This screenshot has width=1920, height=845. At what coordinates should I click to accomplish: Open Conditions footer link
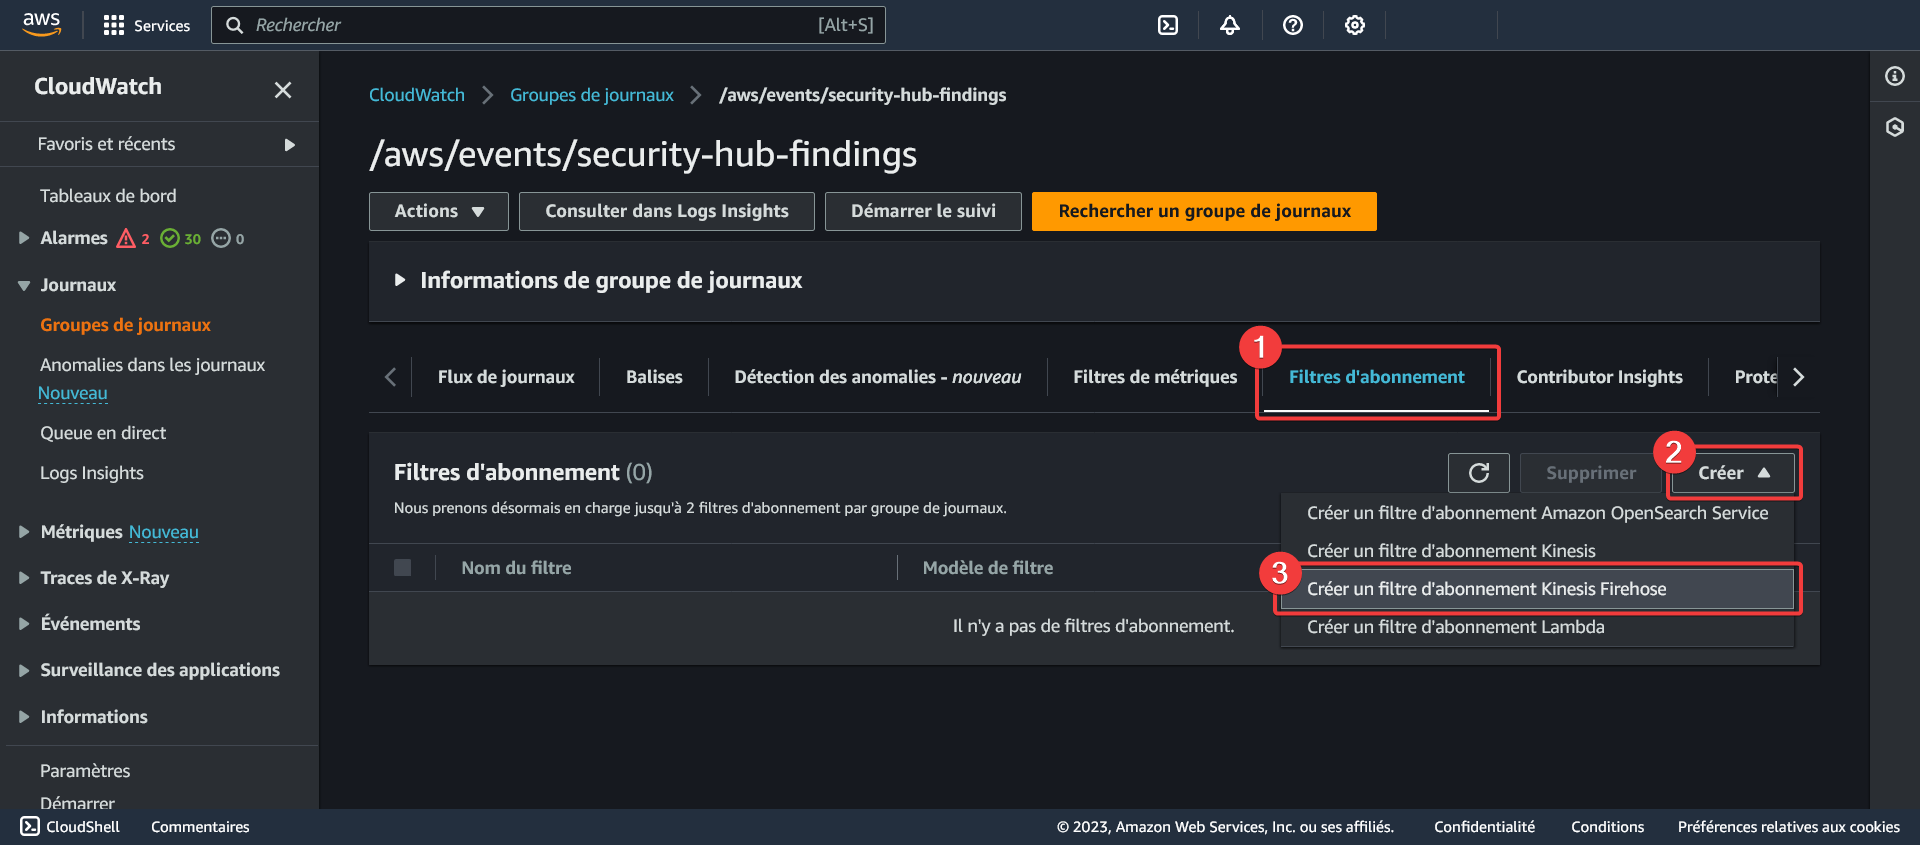[1607, 827]
